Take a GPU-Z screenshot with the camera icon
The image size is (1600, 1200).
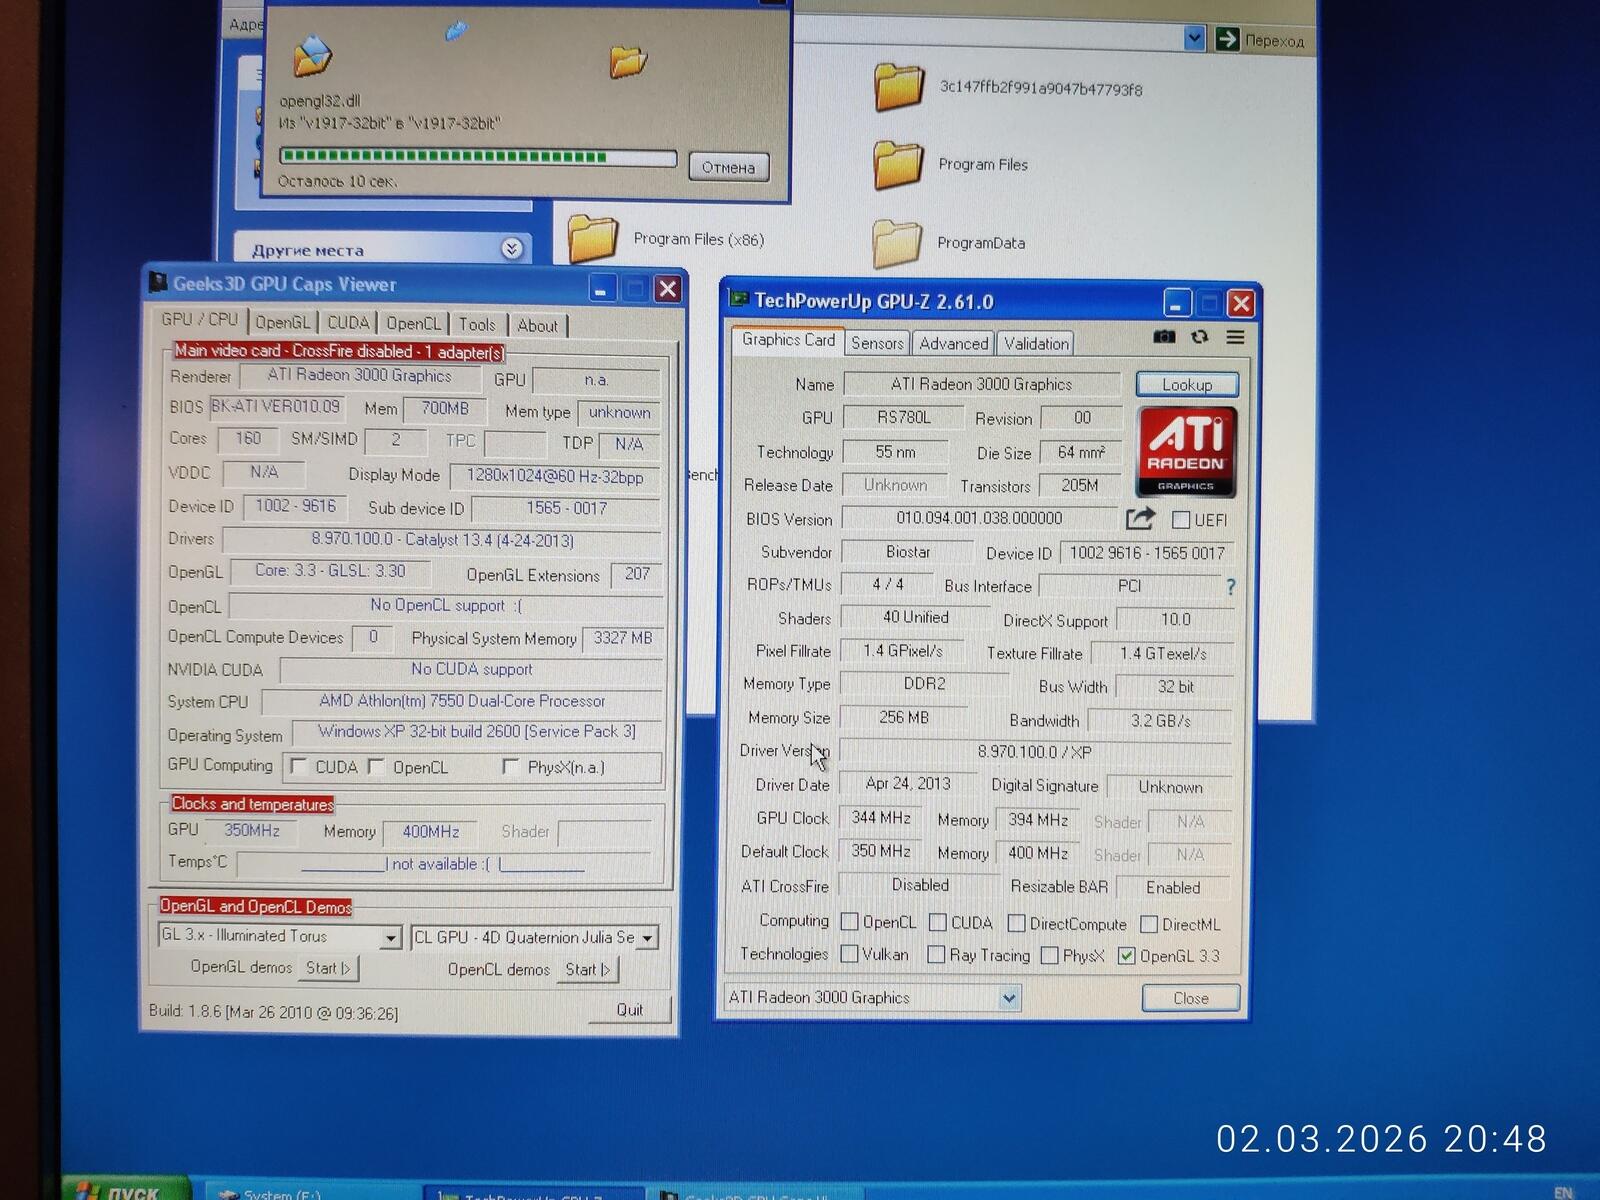click(x=1164, y=337)
